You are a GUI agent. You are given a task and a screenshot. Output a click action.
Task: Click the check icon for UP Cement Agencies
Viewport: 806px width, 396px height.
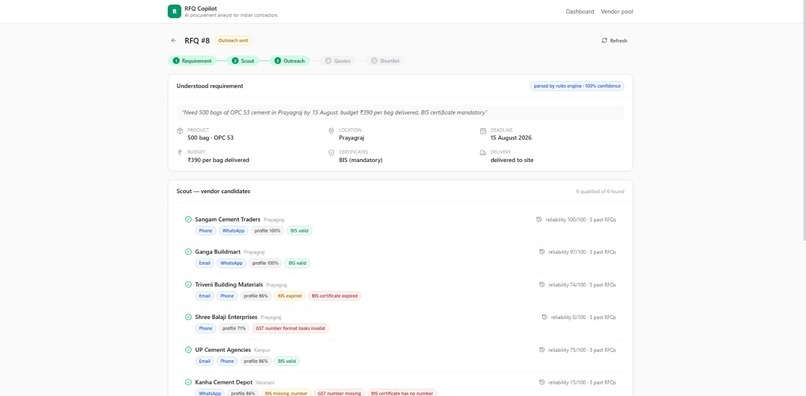[x=188, y=350]
